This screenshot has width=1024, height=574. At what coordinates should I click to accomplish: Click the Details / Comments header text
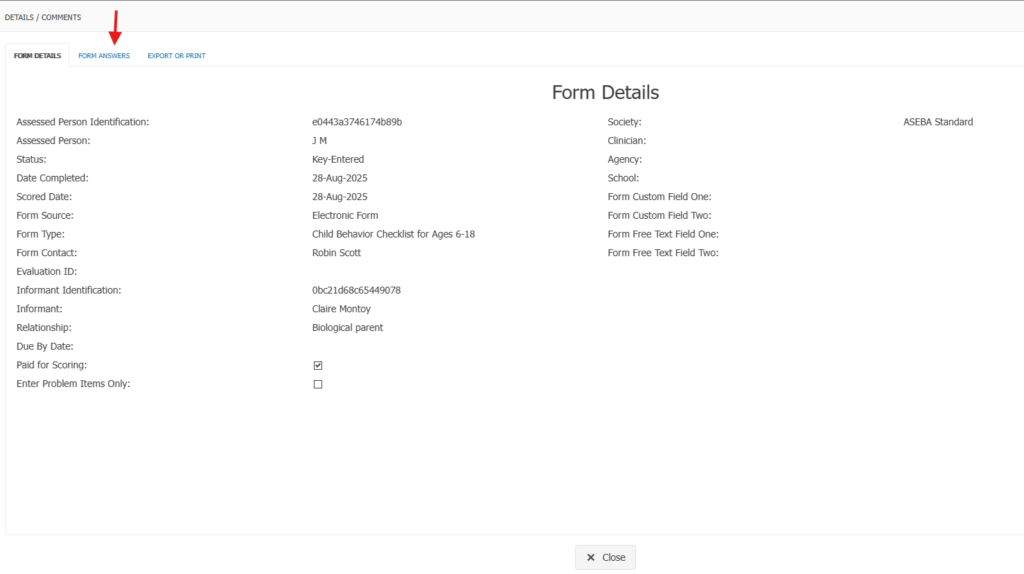click(43, 17)
